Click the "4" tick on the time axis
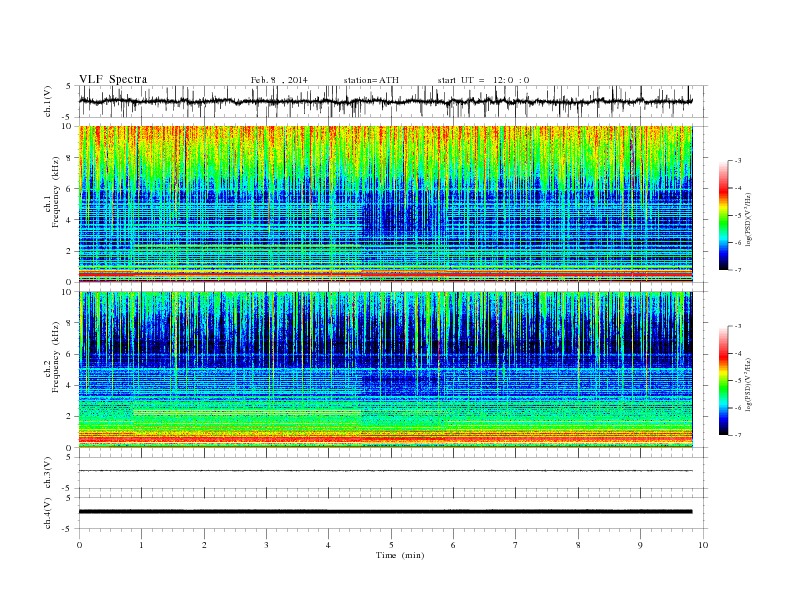Screen dimensions: 792x612 point(328,545)
